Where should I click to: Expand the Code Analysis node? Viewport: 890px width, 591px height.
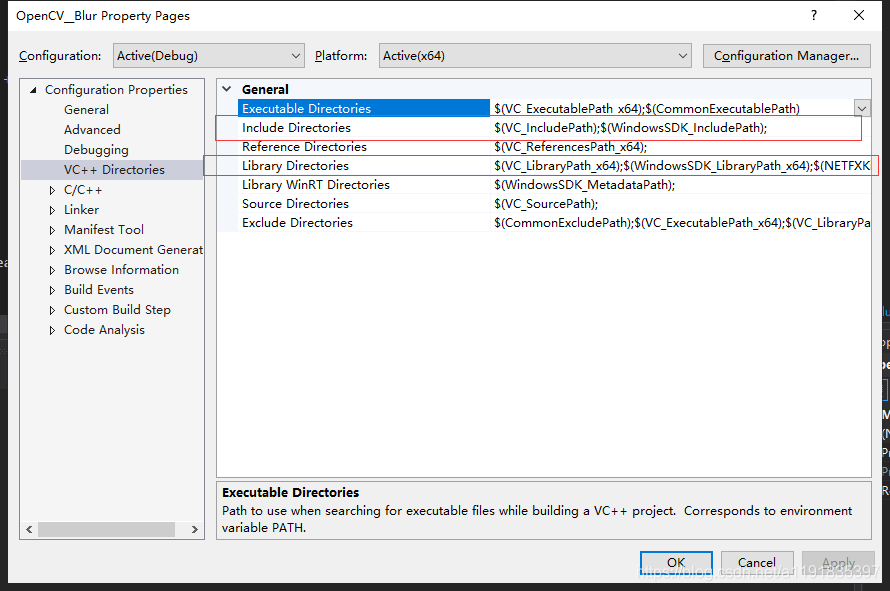point(52,330)
